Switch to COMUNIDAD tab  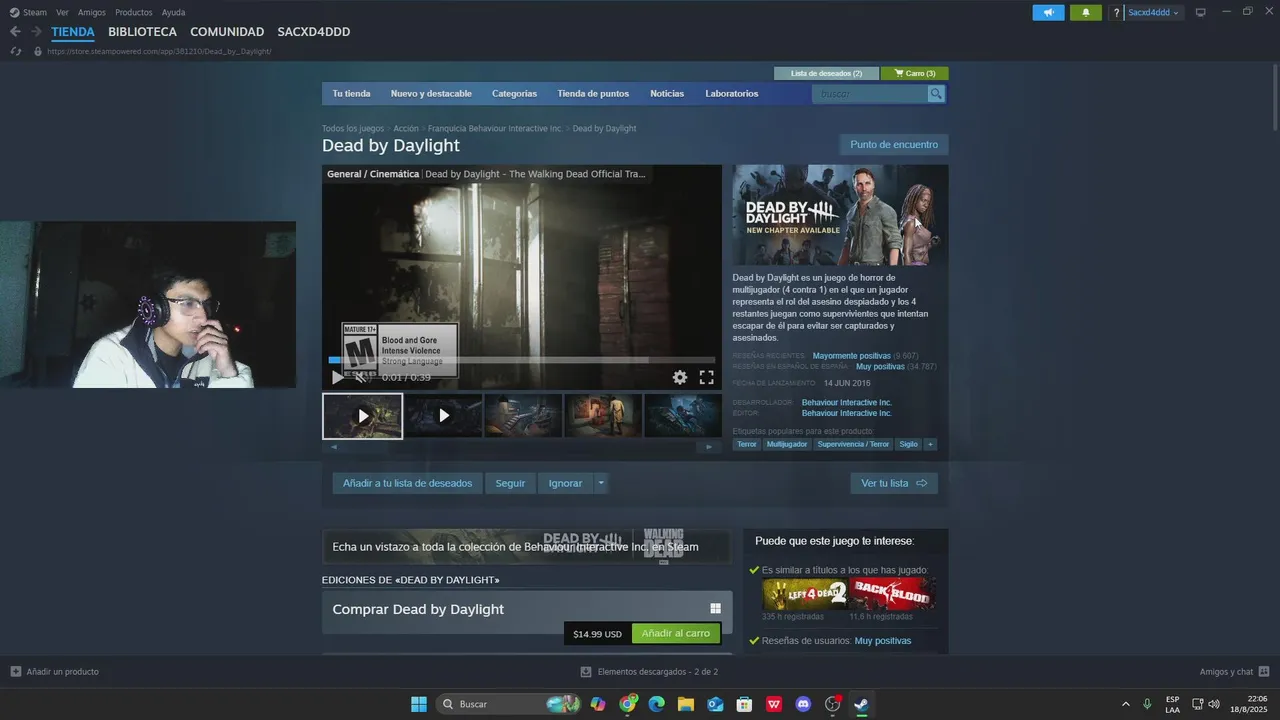227,32
